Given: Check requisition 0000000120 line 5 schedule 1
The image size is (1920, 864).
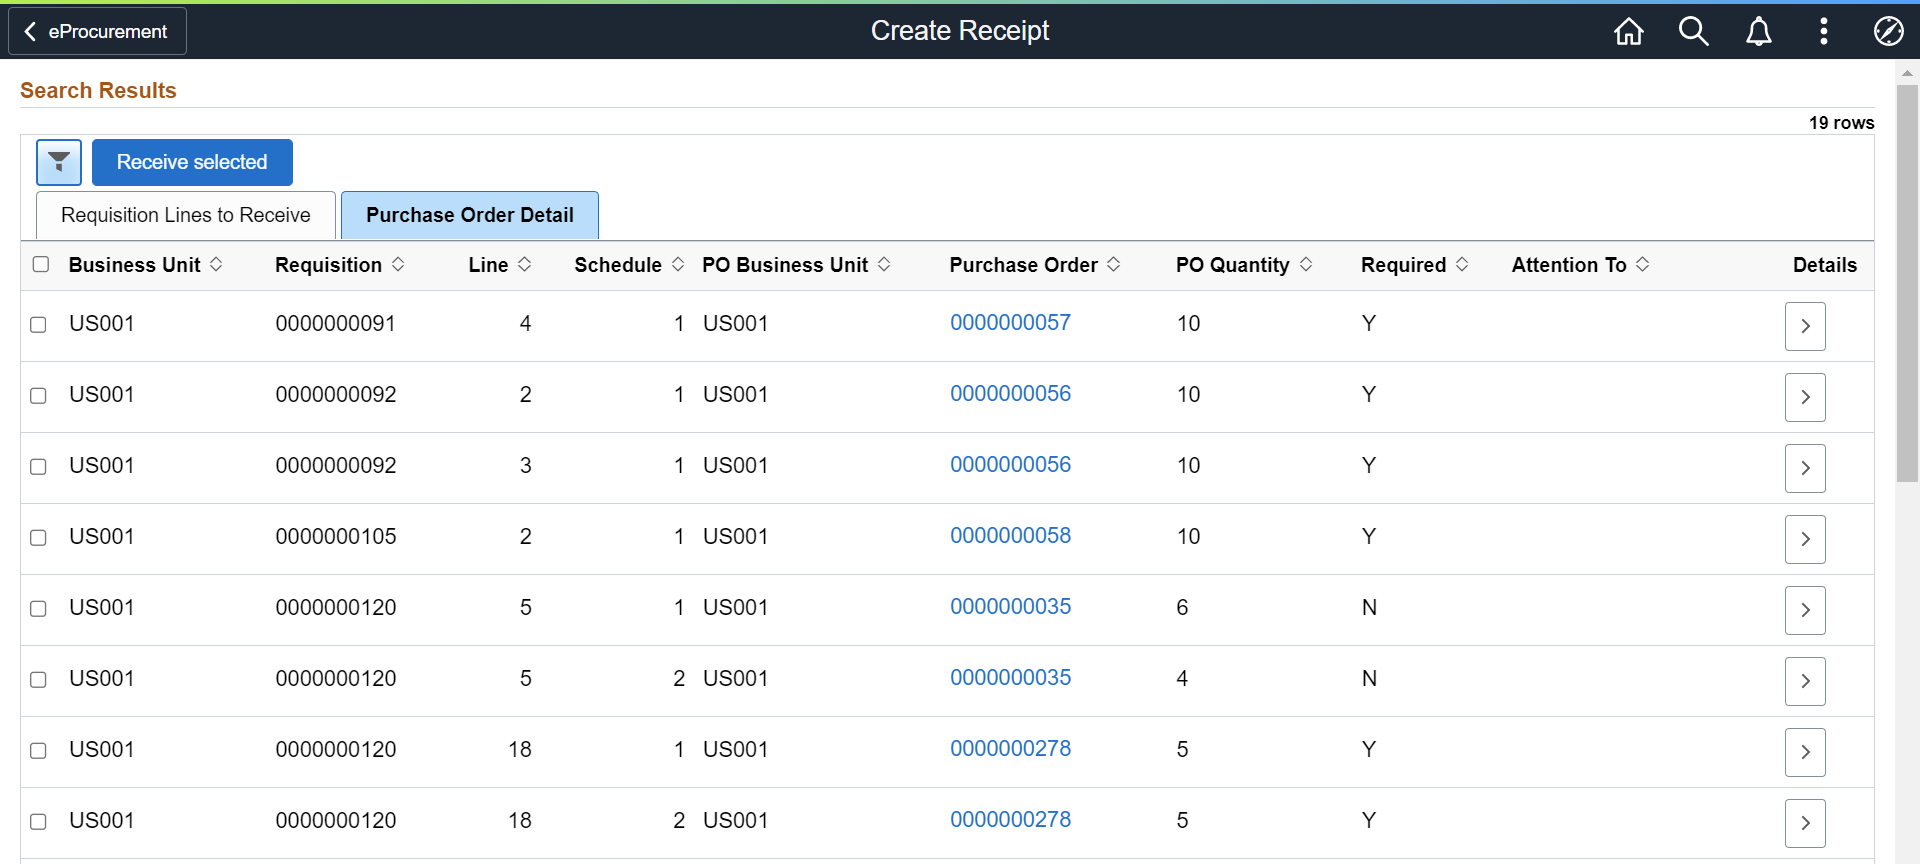Looking at the screenshot, I should pyautogui.click(x=38, y=609).
